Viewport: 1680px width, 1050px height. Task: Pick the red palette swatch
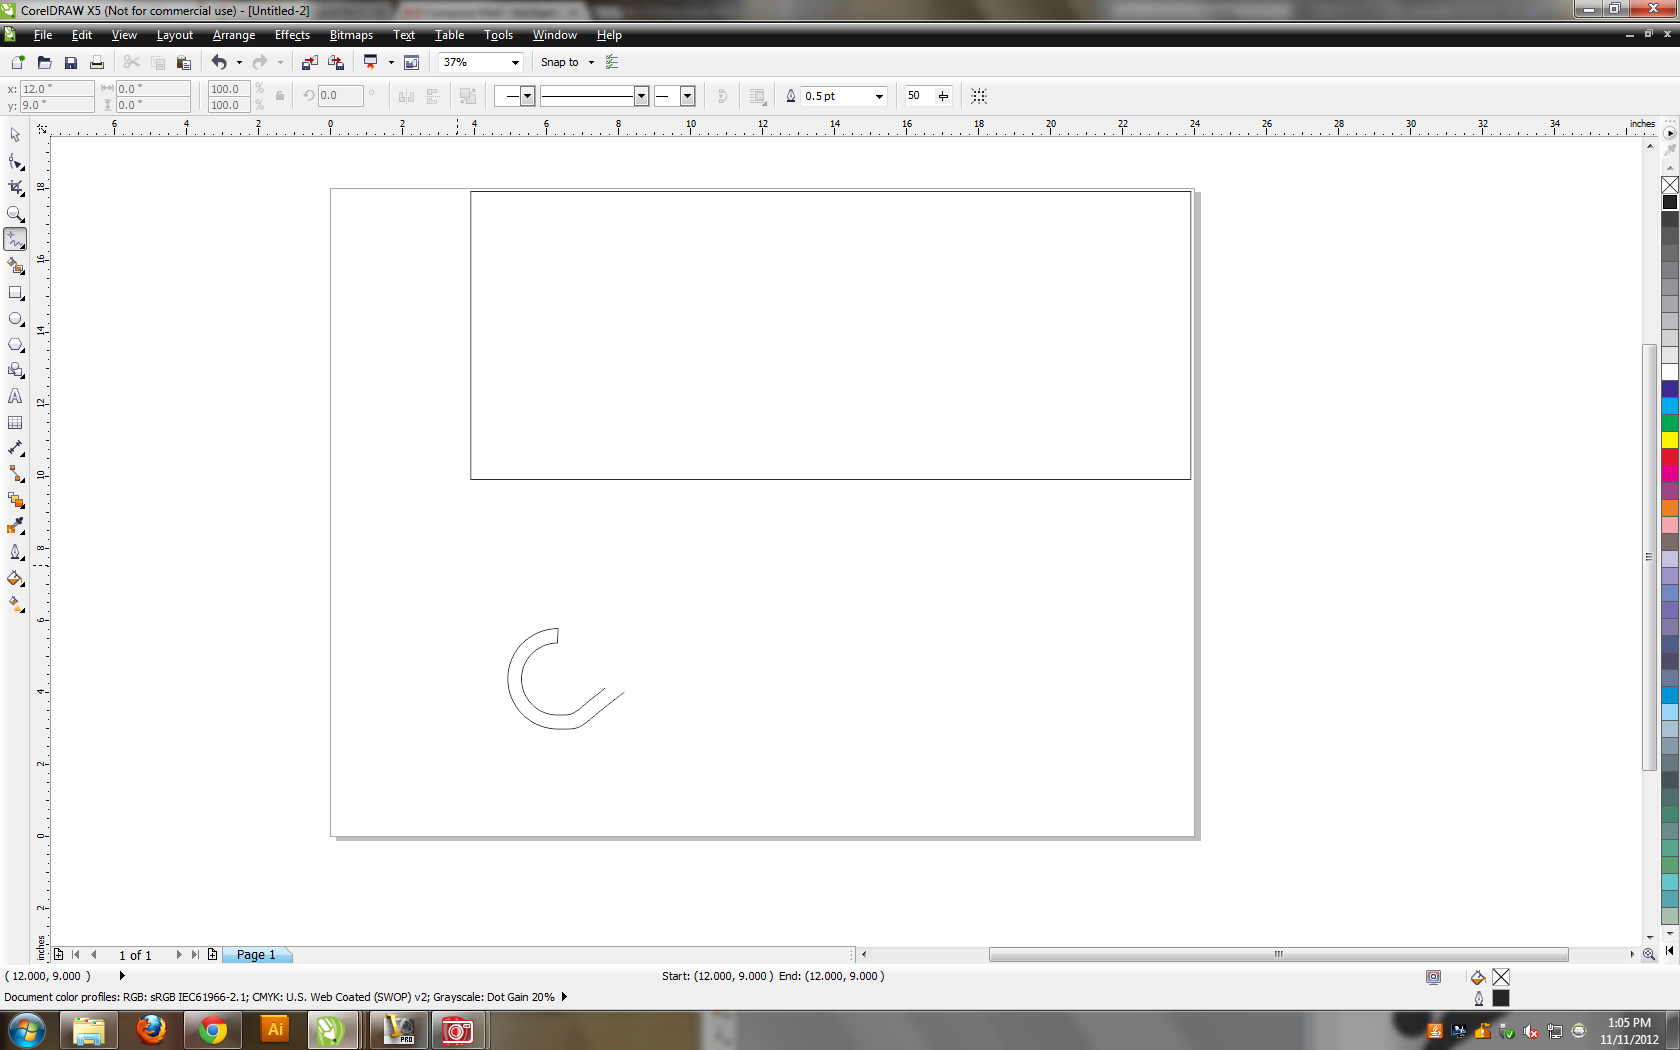point(1669,457)
